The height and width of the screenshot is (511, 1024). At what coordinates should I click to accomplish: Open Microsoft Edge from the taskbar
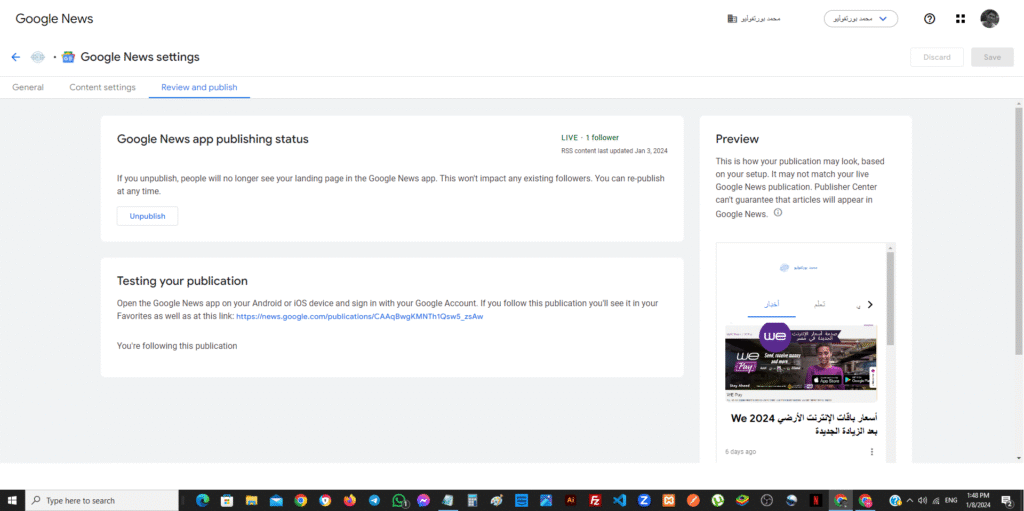[x=202, y=501]
